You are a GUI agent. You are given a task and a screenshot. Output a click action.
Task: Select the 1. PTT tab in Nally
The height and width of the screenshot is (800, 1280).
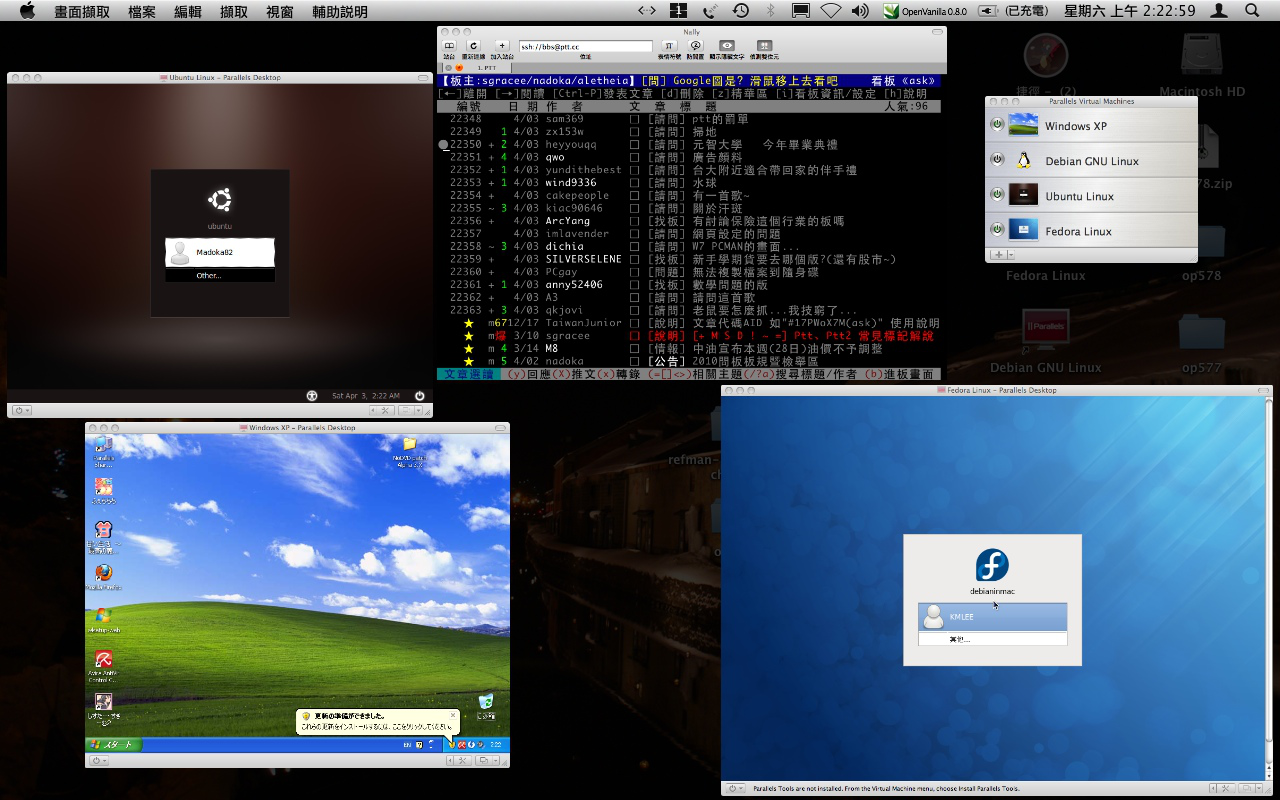(487, 68)
